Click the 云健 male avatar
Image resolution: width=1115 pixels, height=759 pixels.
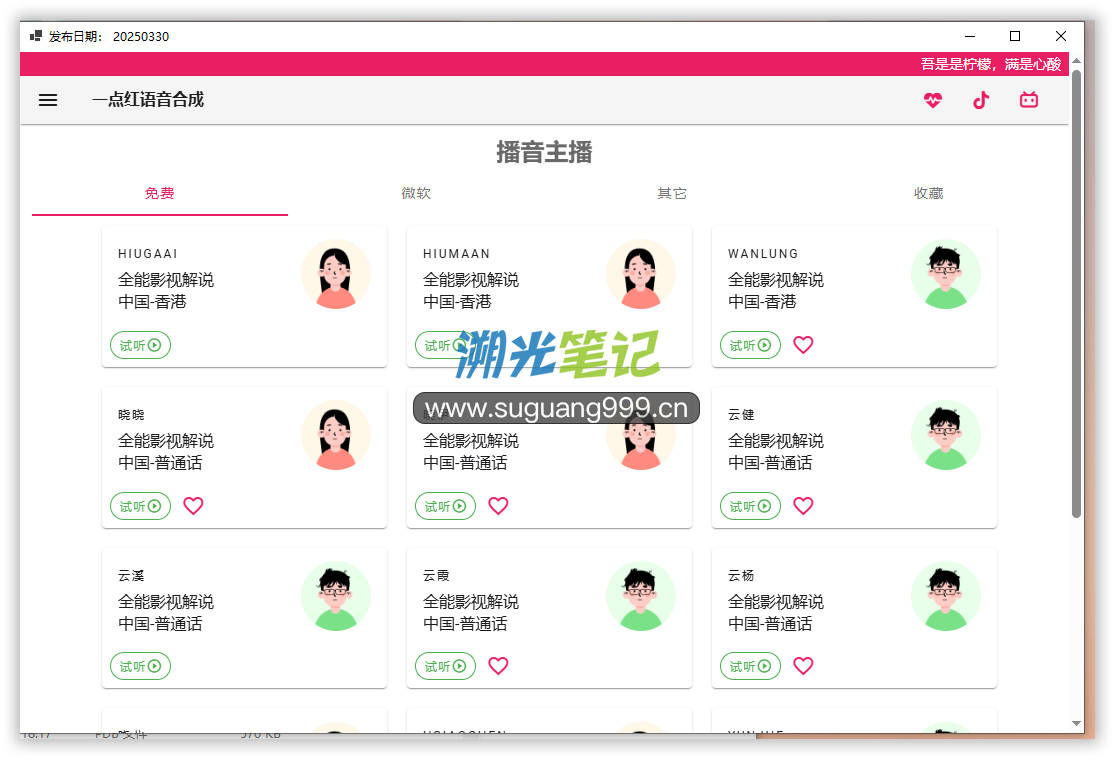946,435
